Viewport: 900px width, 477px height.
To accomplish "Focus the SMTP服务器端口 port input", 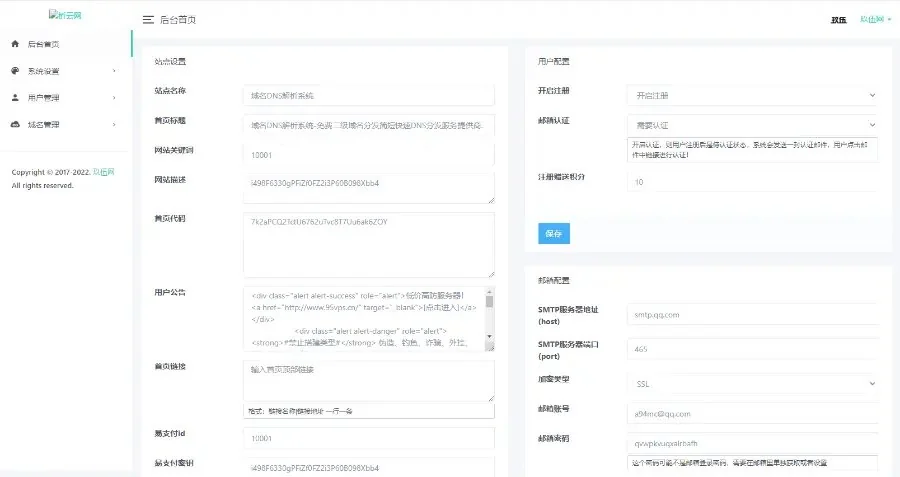I will [752, 349].
